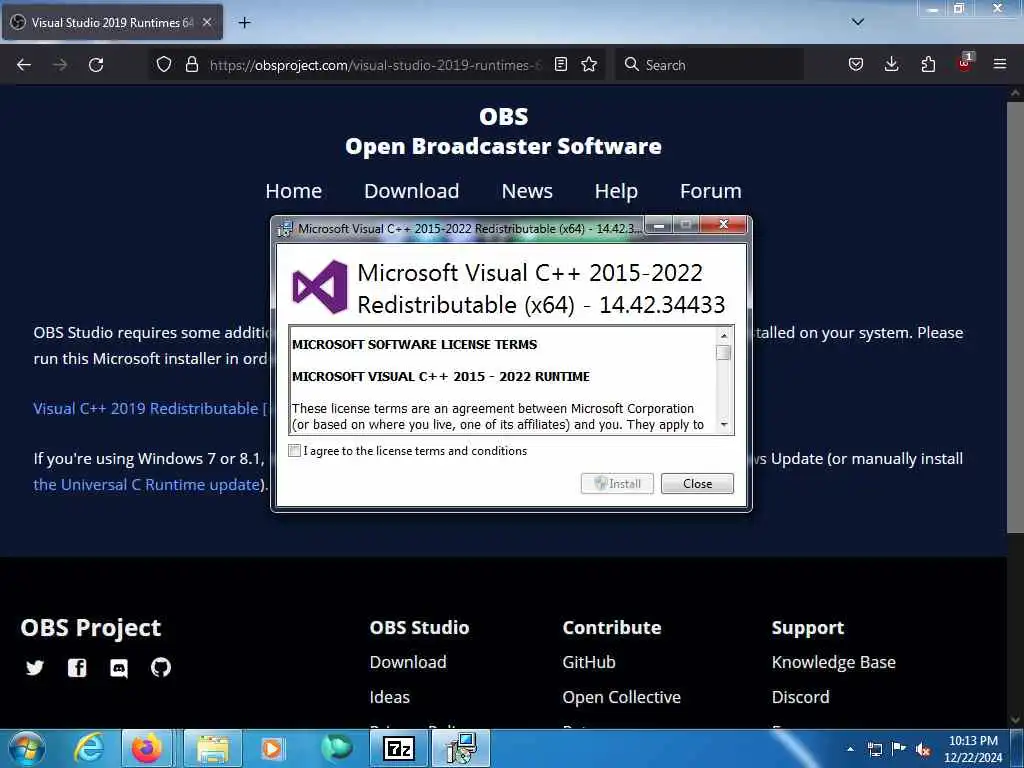Click the address bar URL field
1024x768 pixels.
(376, 65)
